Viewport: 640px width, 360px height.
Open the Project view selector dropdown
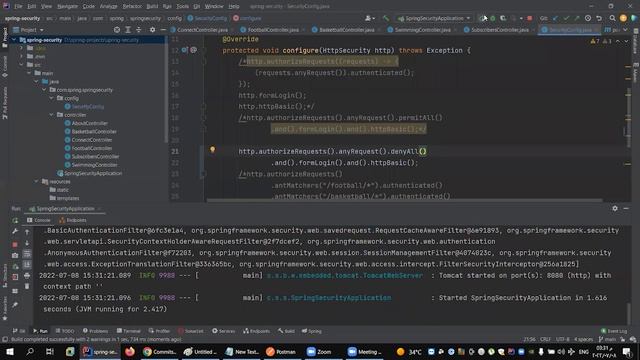click(28, 30)
